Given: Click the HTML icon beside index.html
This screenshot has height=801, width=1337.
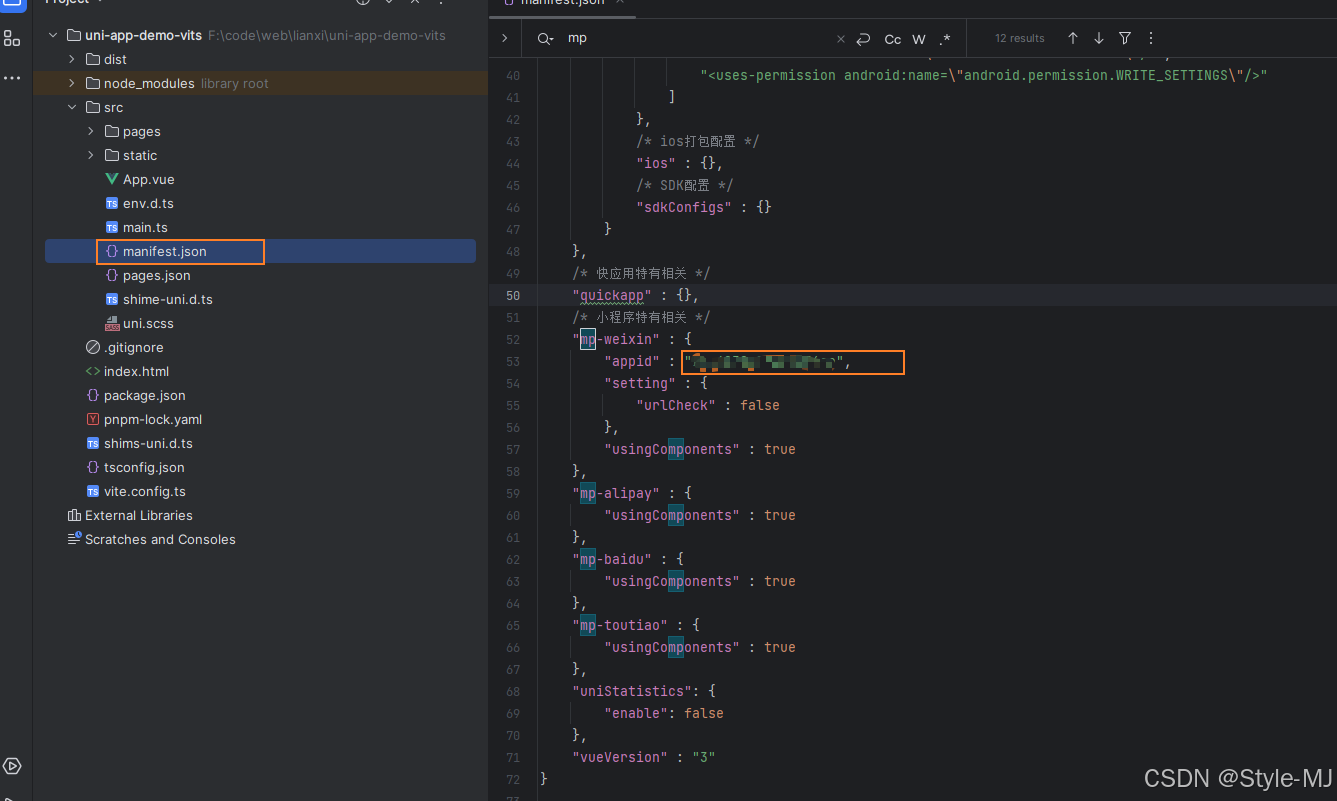Looking at the screenshot, I should (x=93, y=371).
